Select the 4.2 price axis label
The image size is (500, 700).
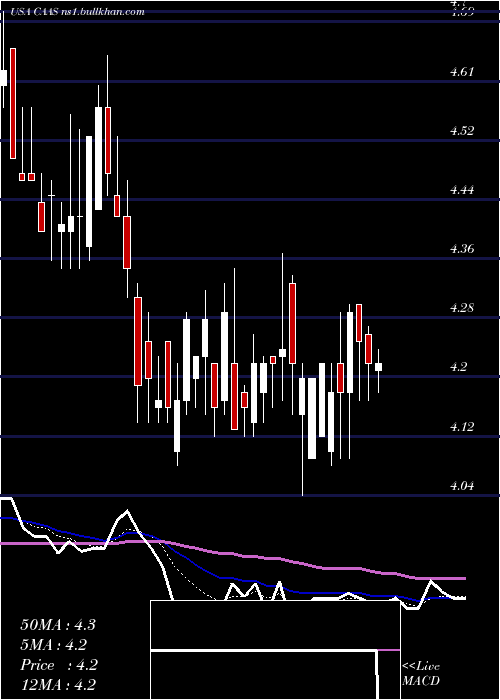coord(459,367)
